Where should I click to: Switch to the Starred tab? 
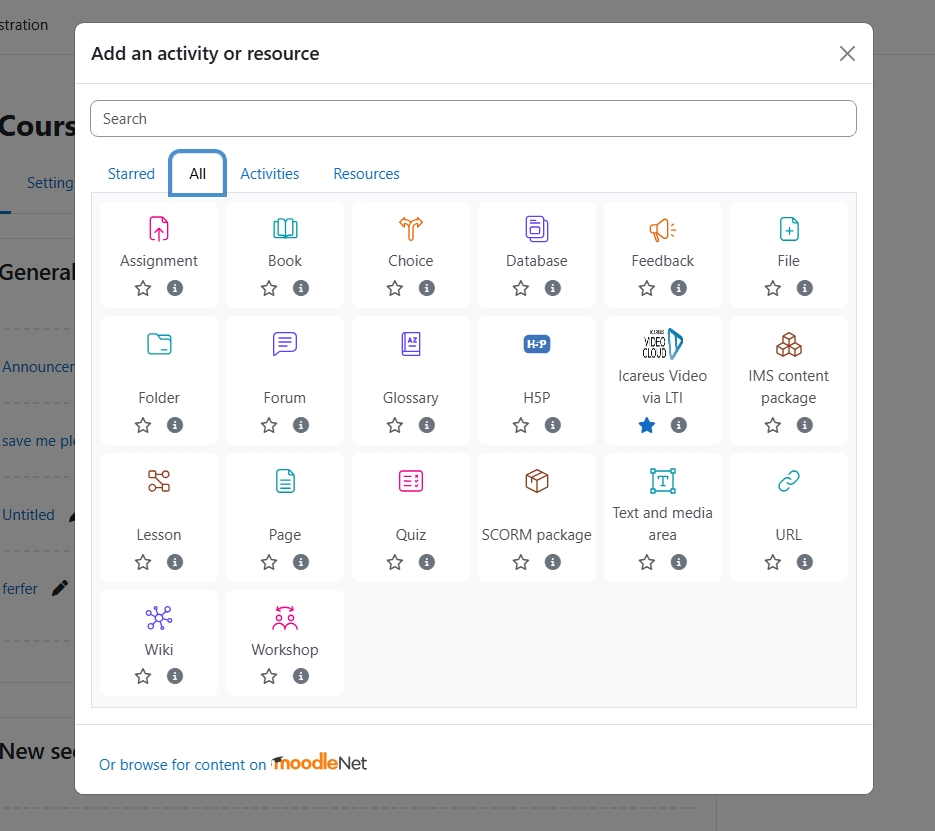[131, 174]
